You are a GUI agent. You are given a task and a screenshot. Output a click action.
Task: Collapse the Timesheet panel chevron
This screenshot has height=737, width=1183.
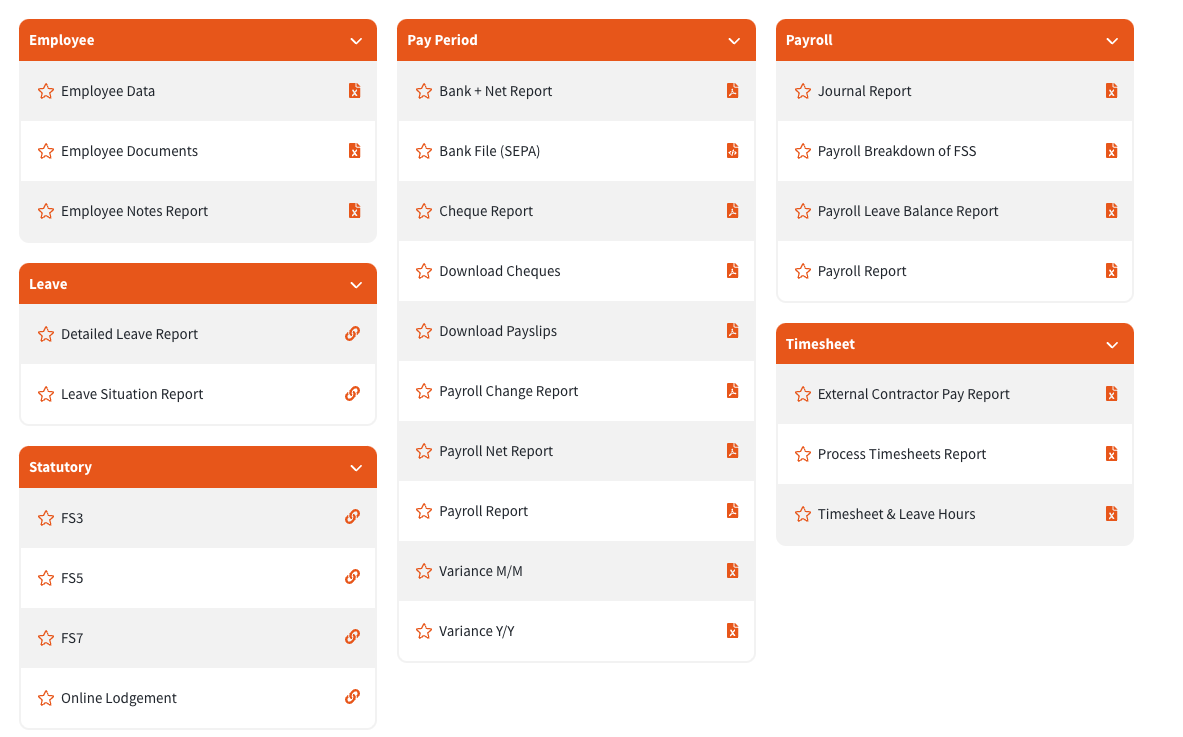[x=1112, y=345]
